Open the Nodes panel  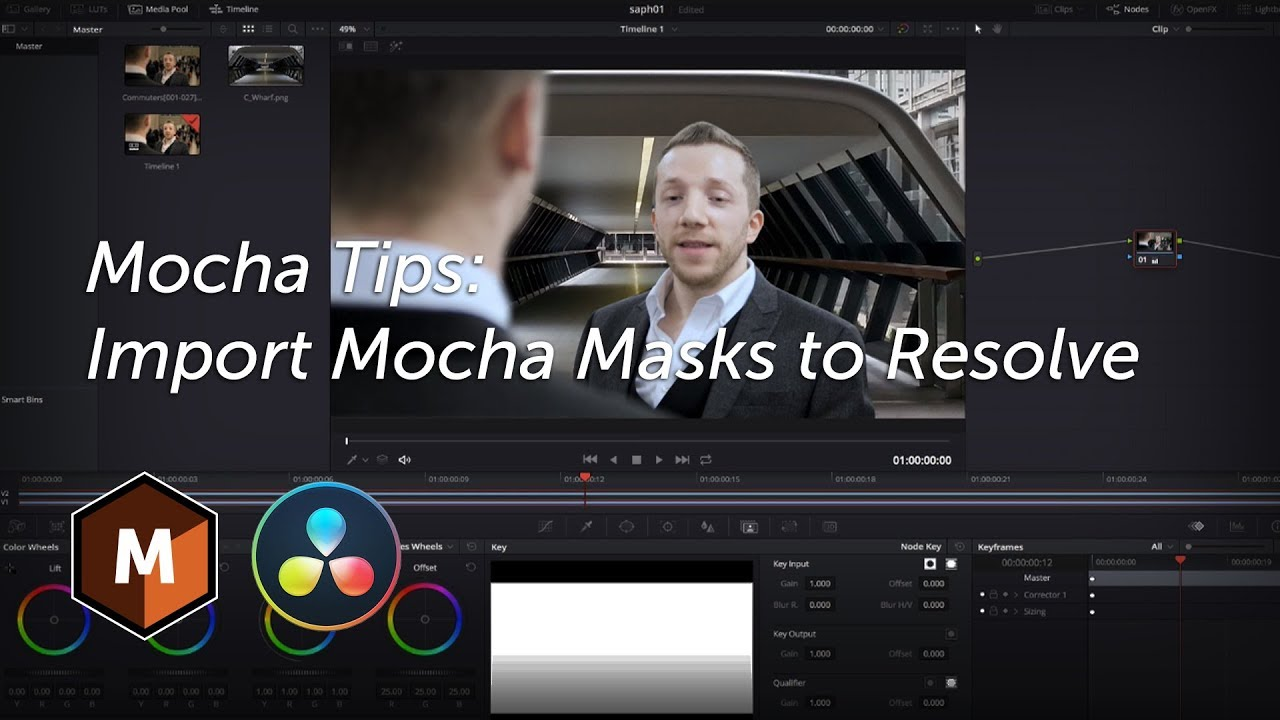point(1128,9)
